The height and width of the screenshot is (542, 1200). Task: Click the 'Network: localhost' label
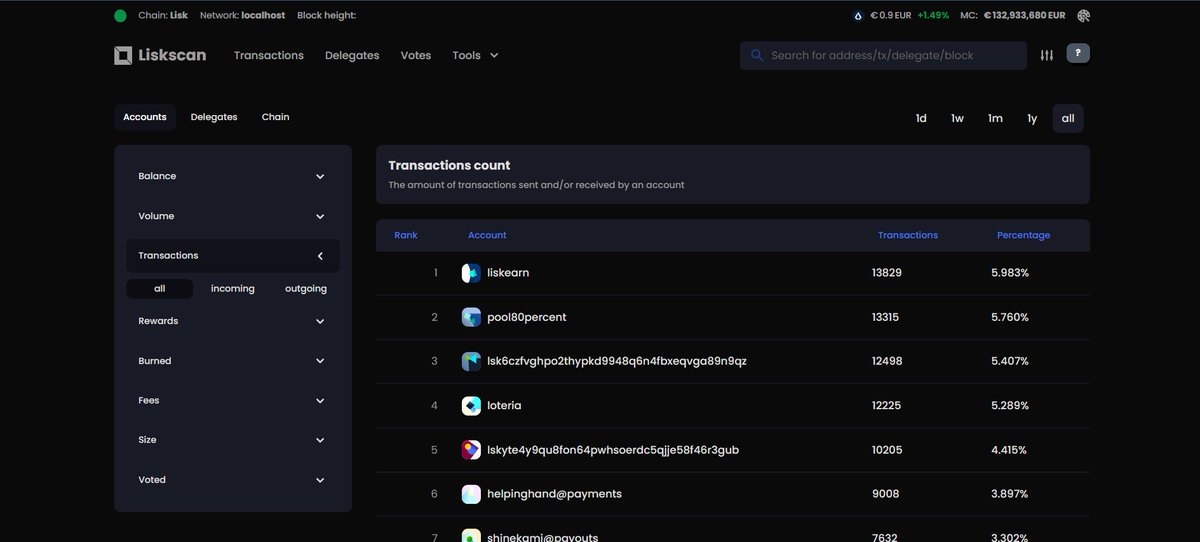tap(243, 16)
